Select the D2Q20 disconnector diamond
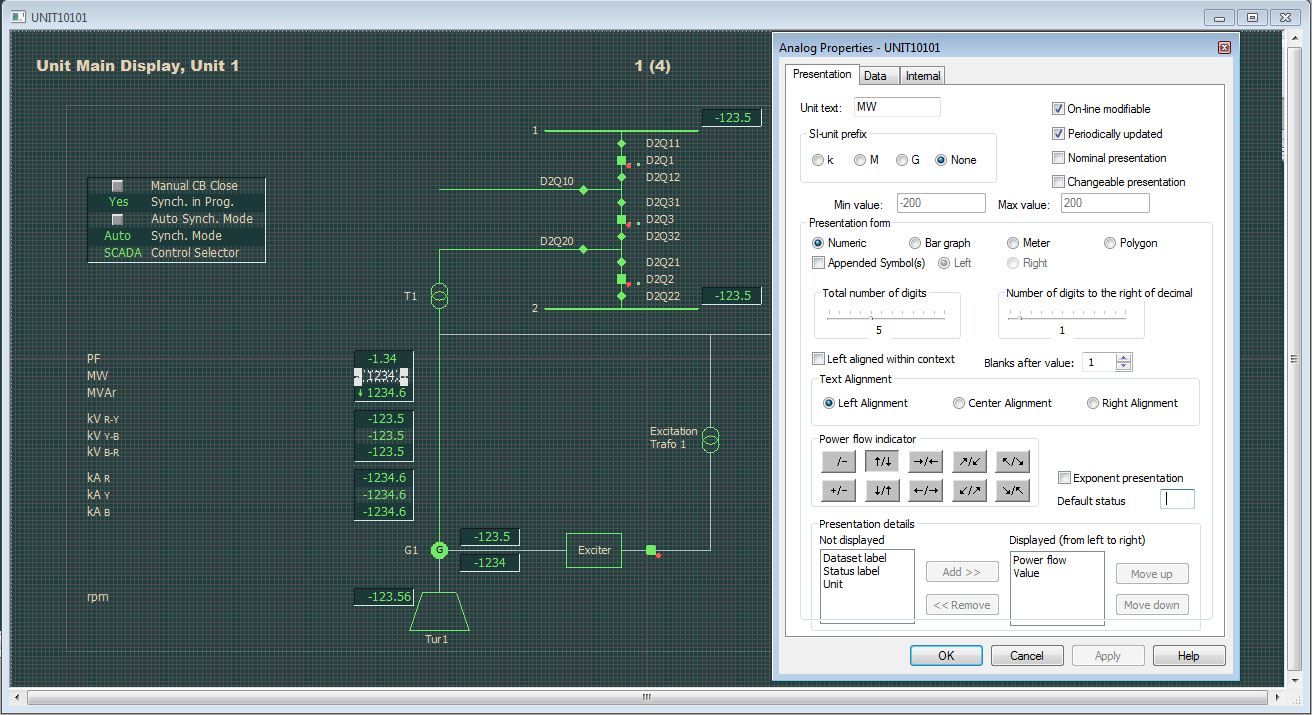The image size is (1312, 715). point(584,249)
